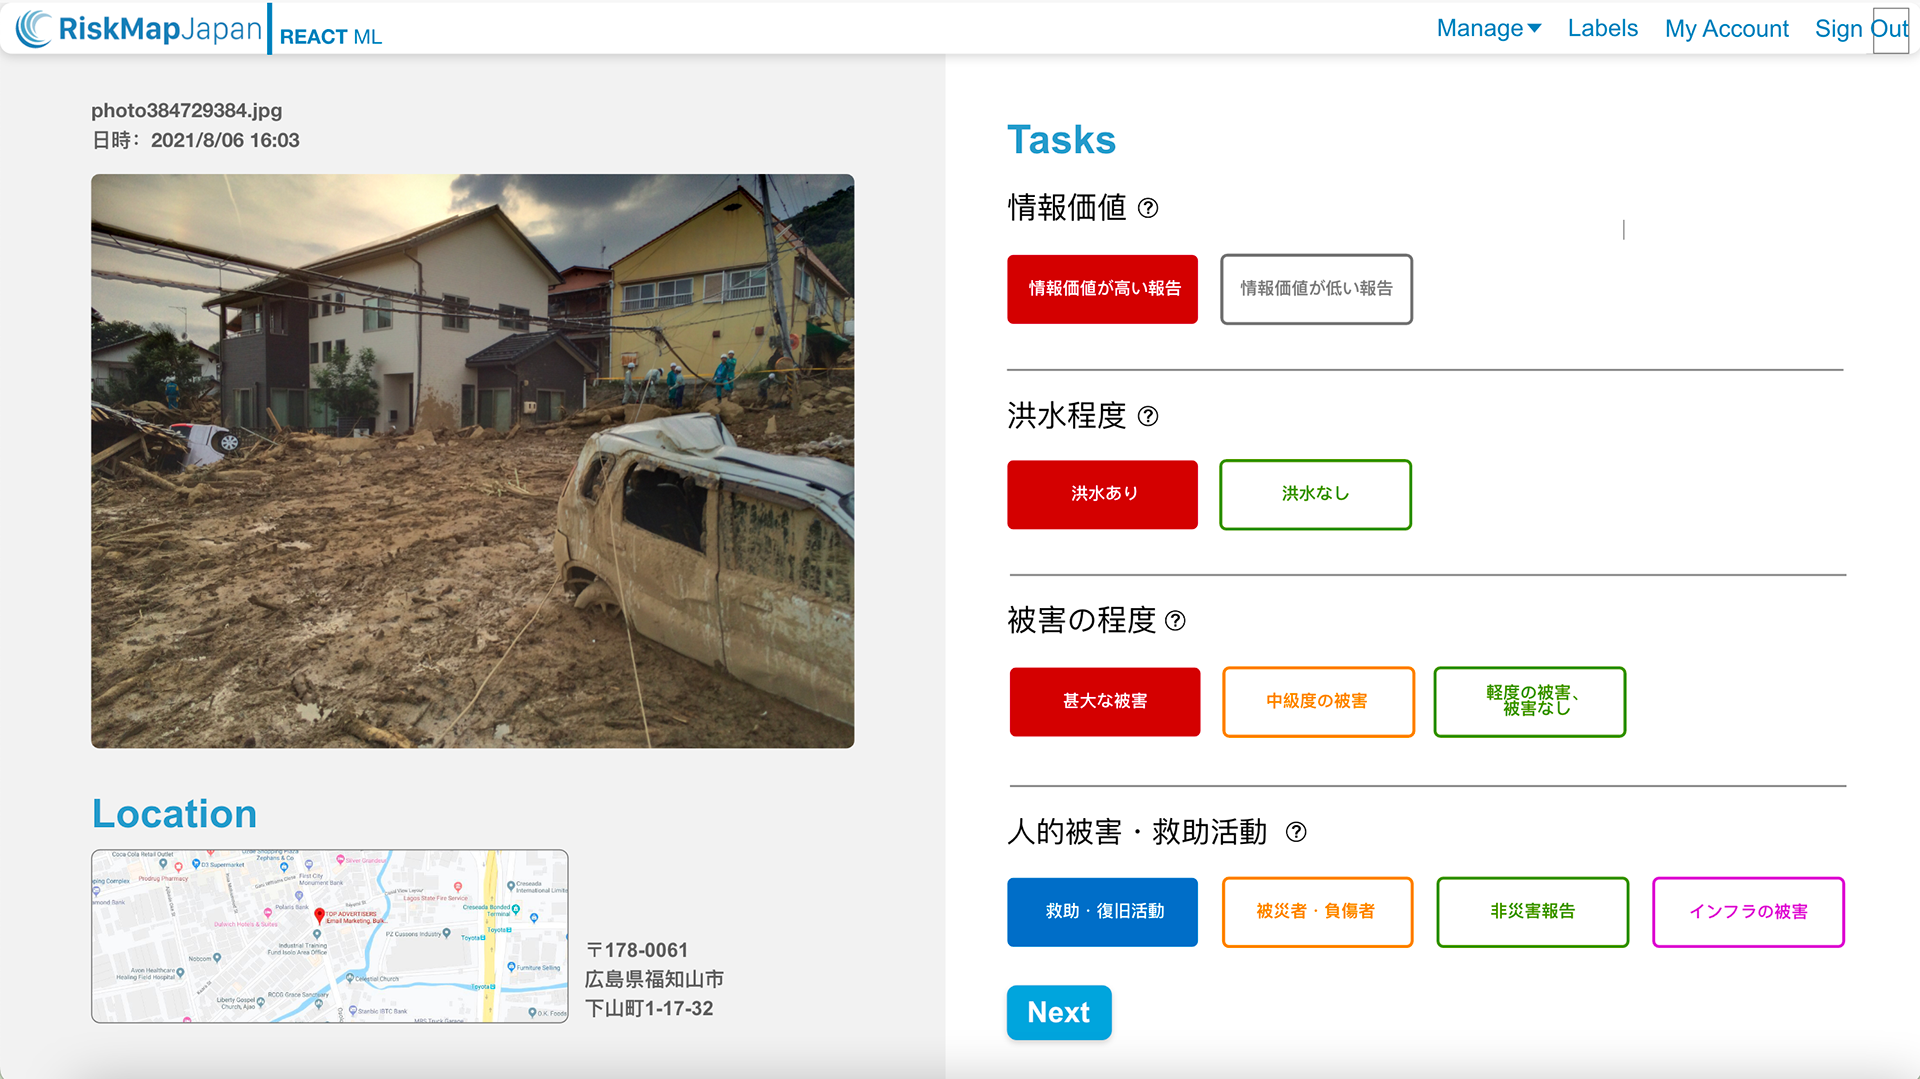
Task: Click the red location pin on the map
Action: point(319,915)
